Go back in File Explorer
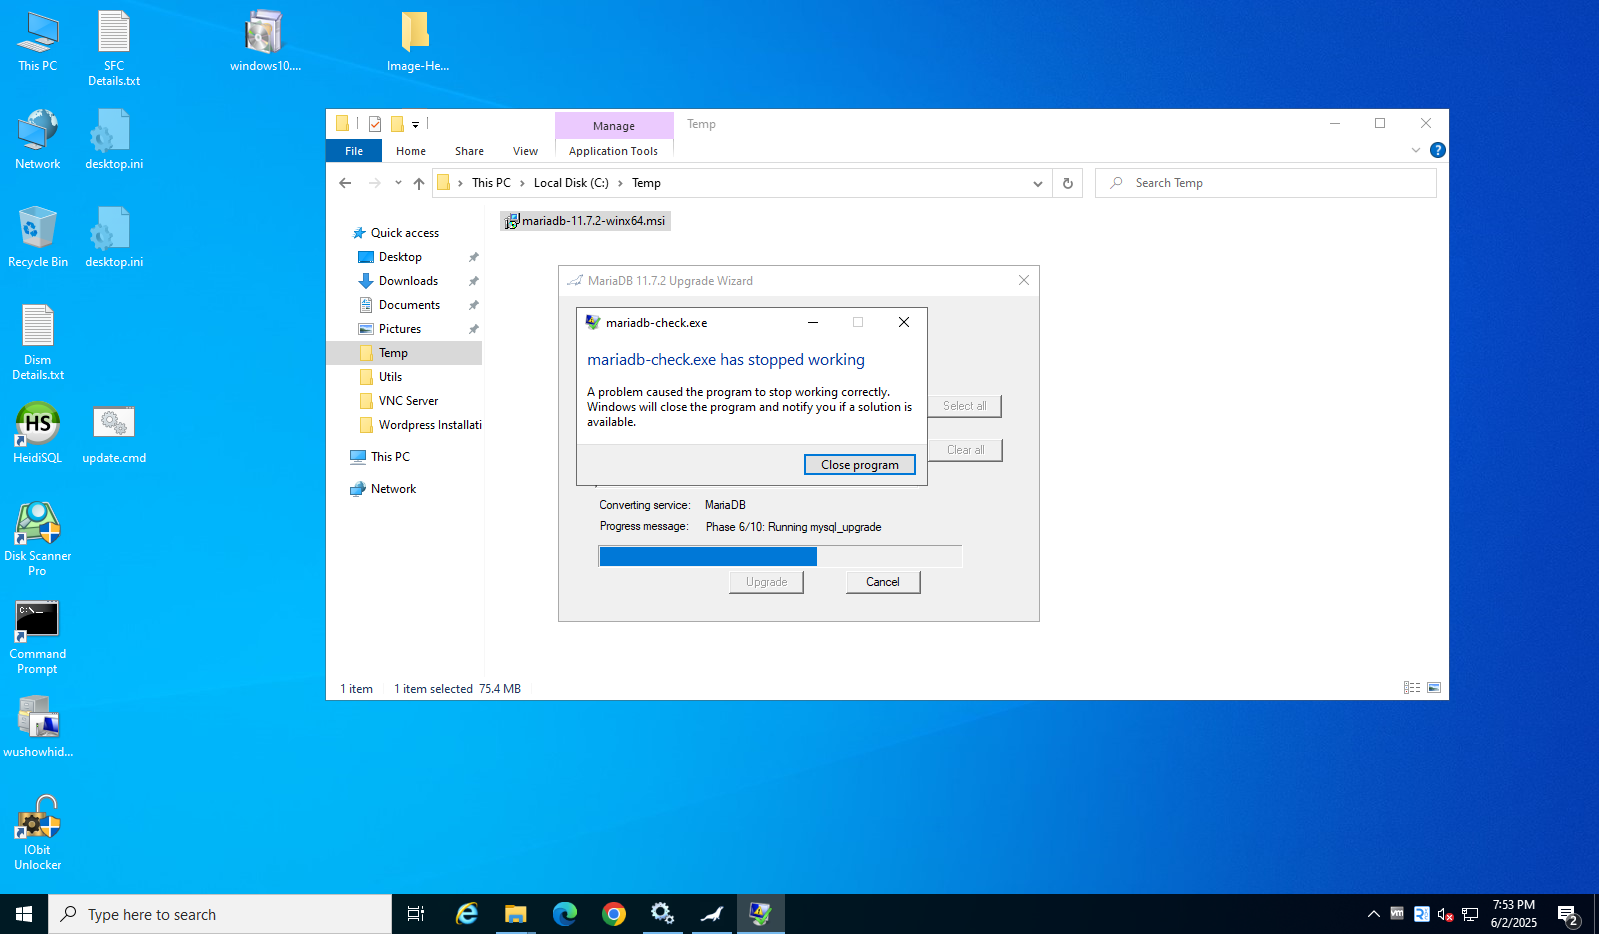 (x=345, y=183)
